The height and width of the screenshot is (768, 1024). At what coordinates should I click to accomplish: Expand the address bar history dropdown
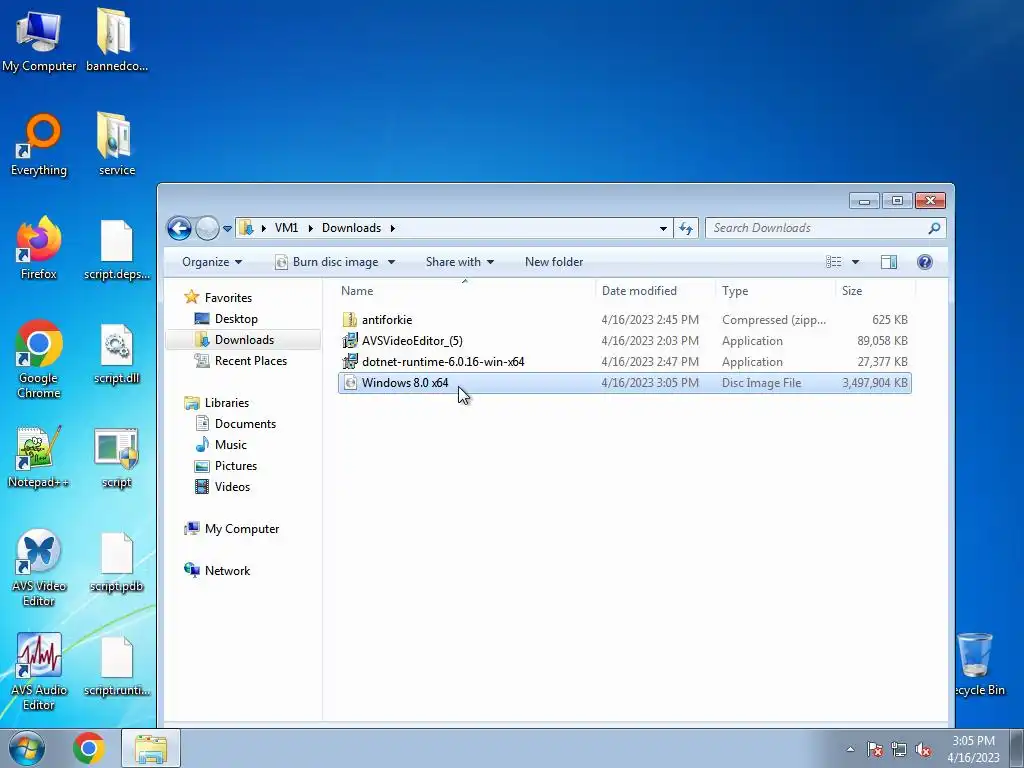(663, 228)
